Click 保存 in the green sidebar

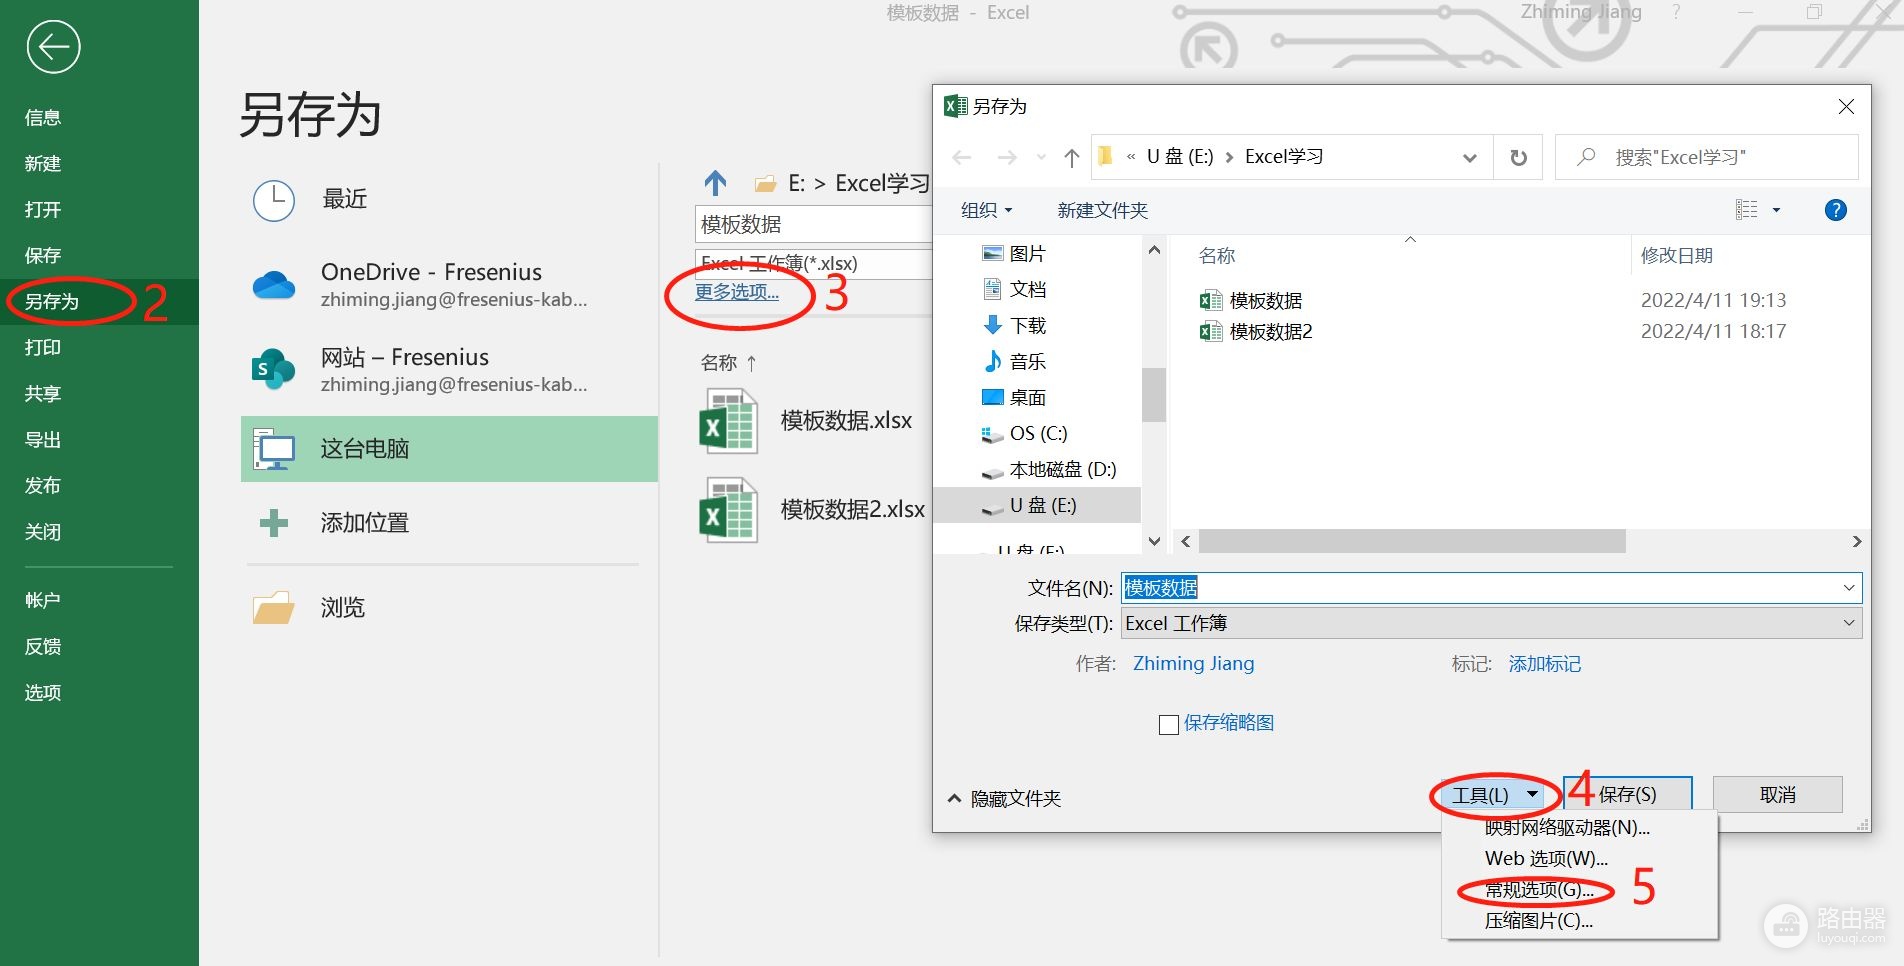pyautogui.click(x=43, y=255)
